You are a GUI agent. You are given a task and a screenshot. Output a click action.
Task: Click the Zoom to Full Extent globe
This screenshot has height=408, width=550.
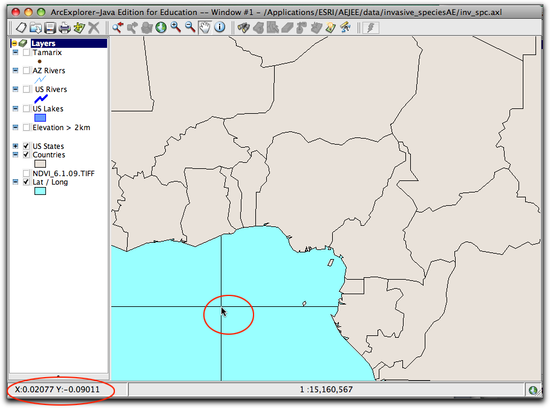coord(161,27)
